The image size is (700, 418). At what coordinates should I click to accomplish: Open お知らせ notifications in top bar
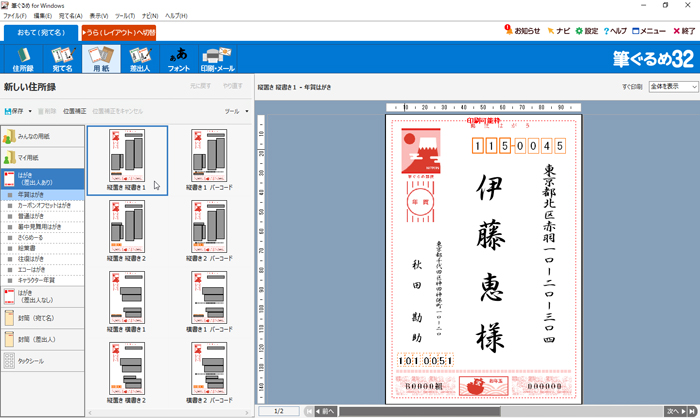point(522,31)
